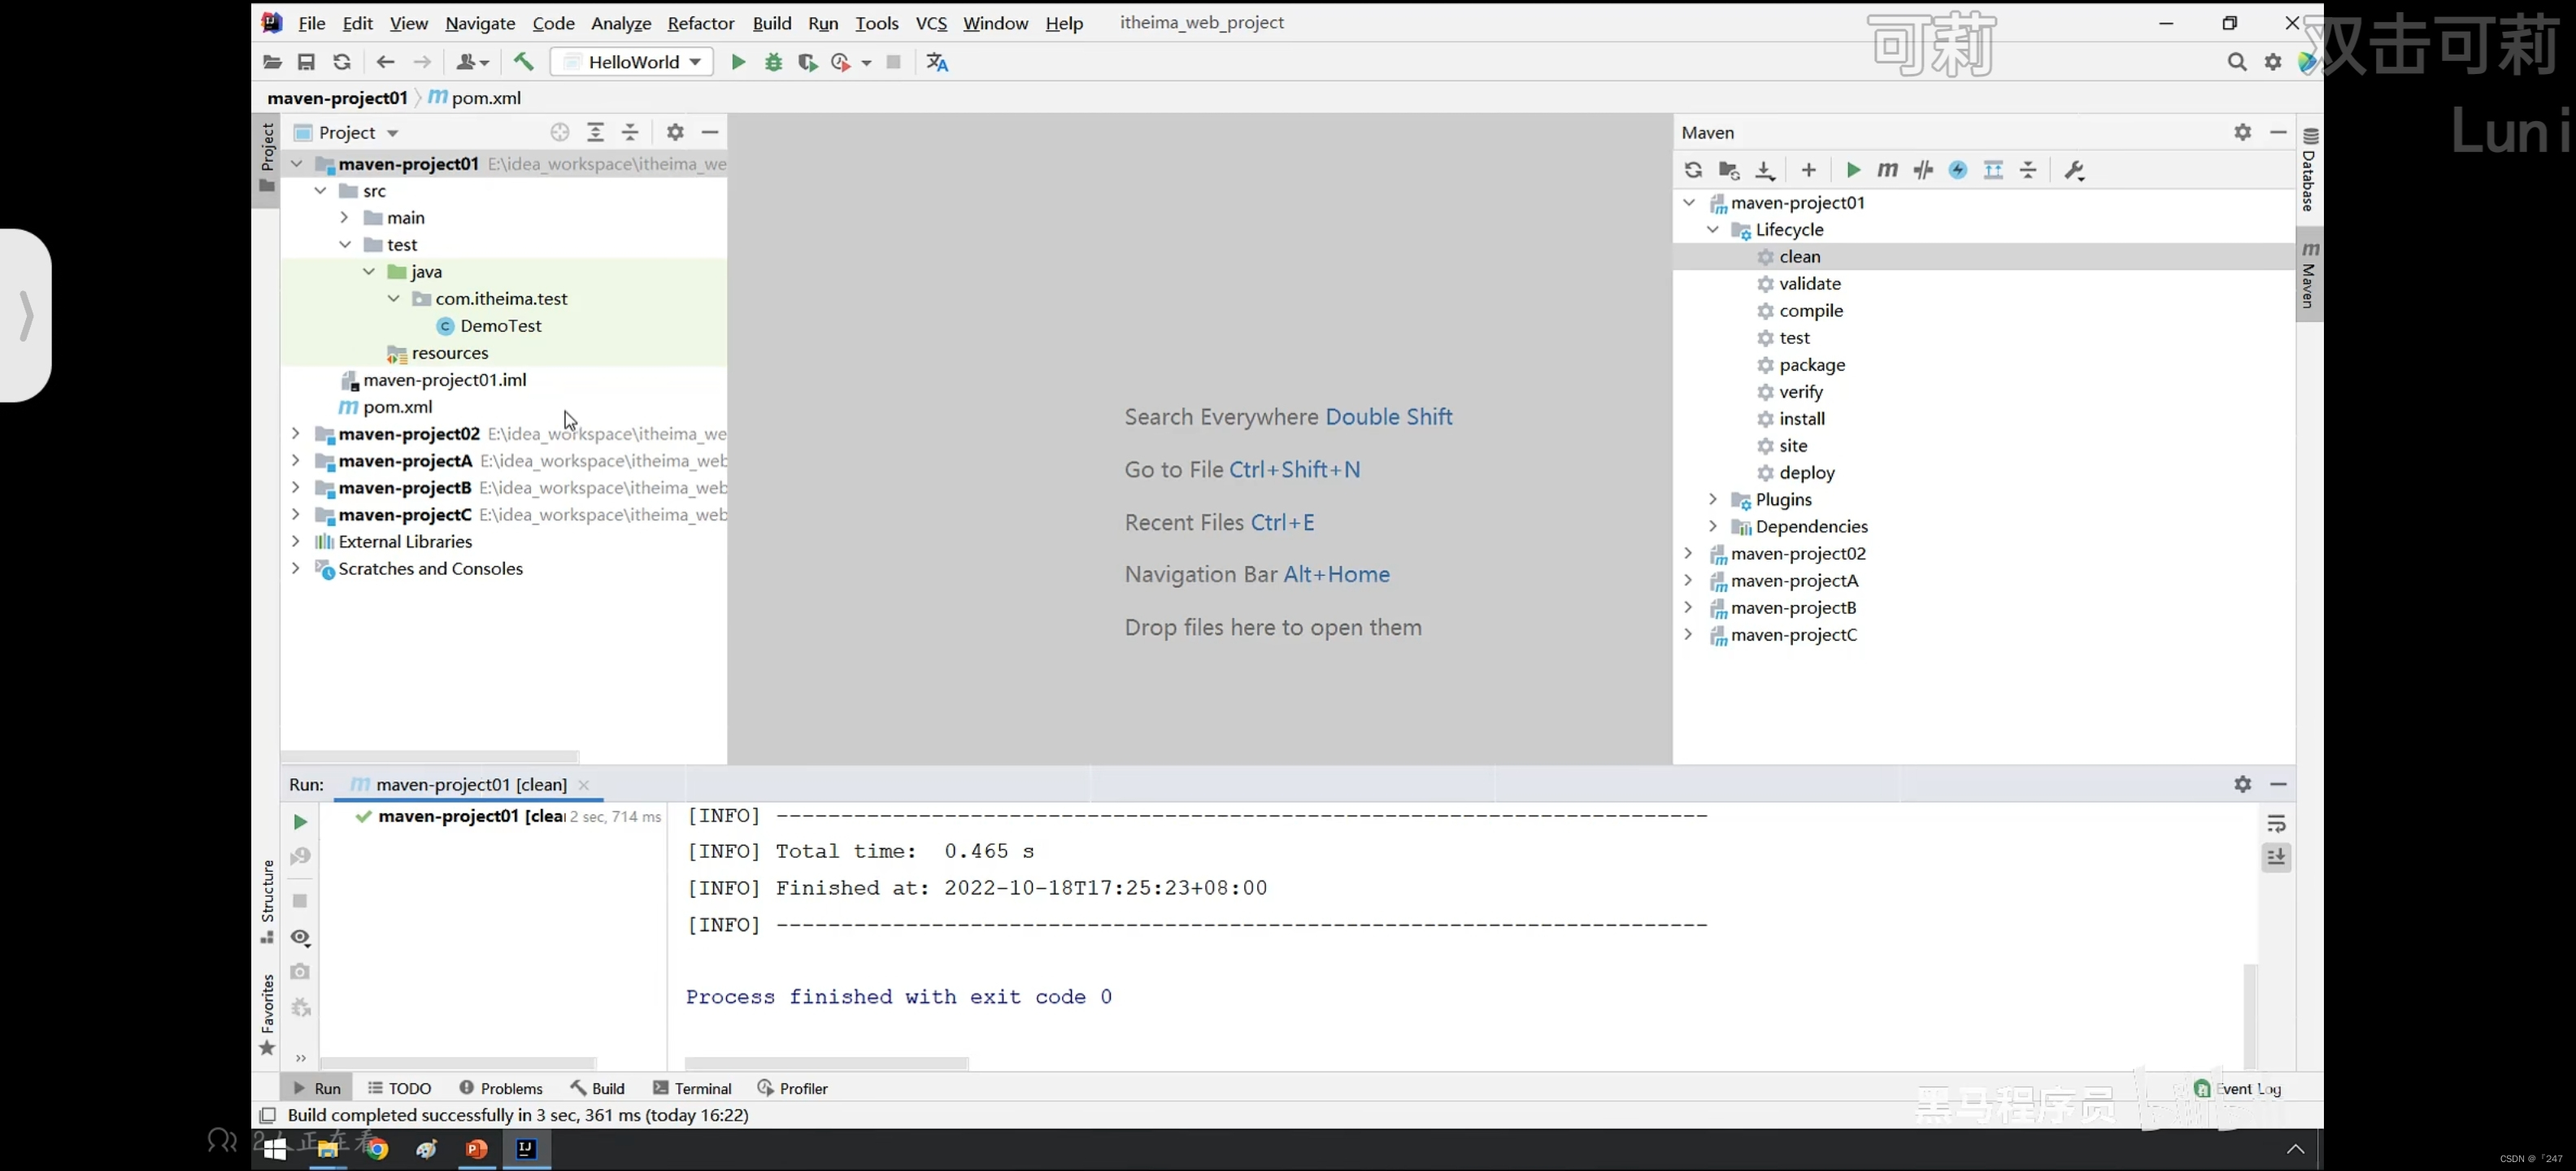The height and width of the screenshot is (1171, 2576).
Task: Click the toggle skip tests icon
Action: 1922,169
